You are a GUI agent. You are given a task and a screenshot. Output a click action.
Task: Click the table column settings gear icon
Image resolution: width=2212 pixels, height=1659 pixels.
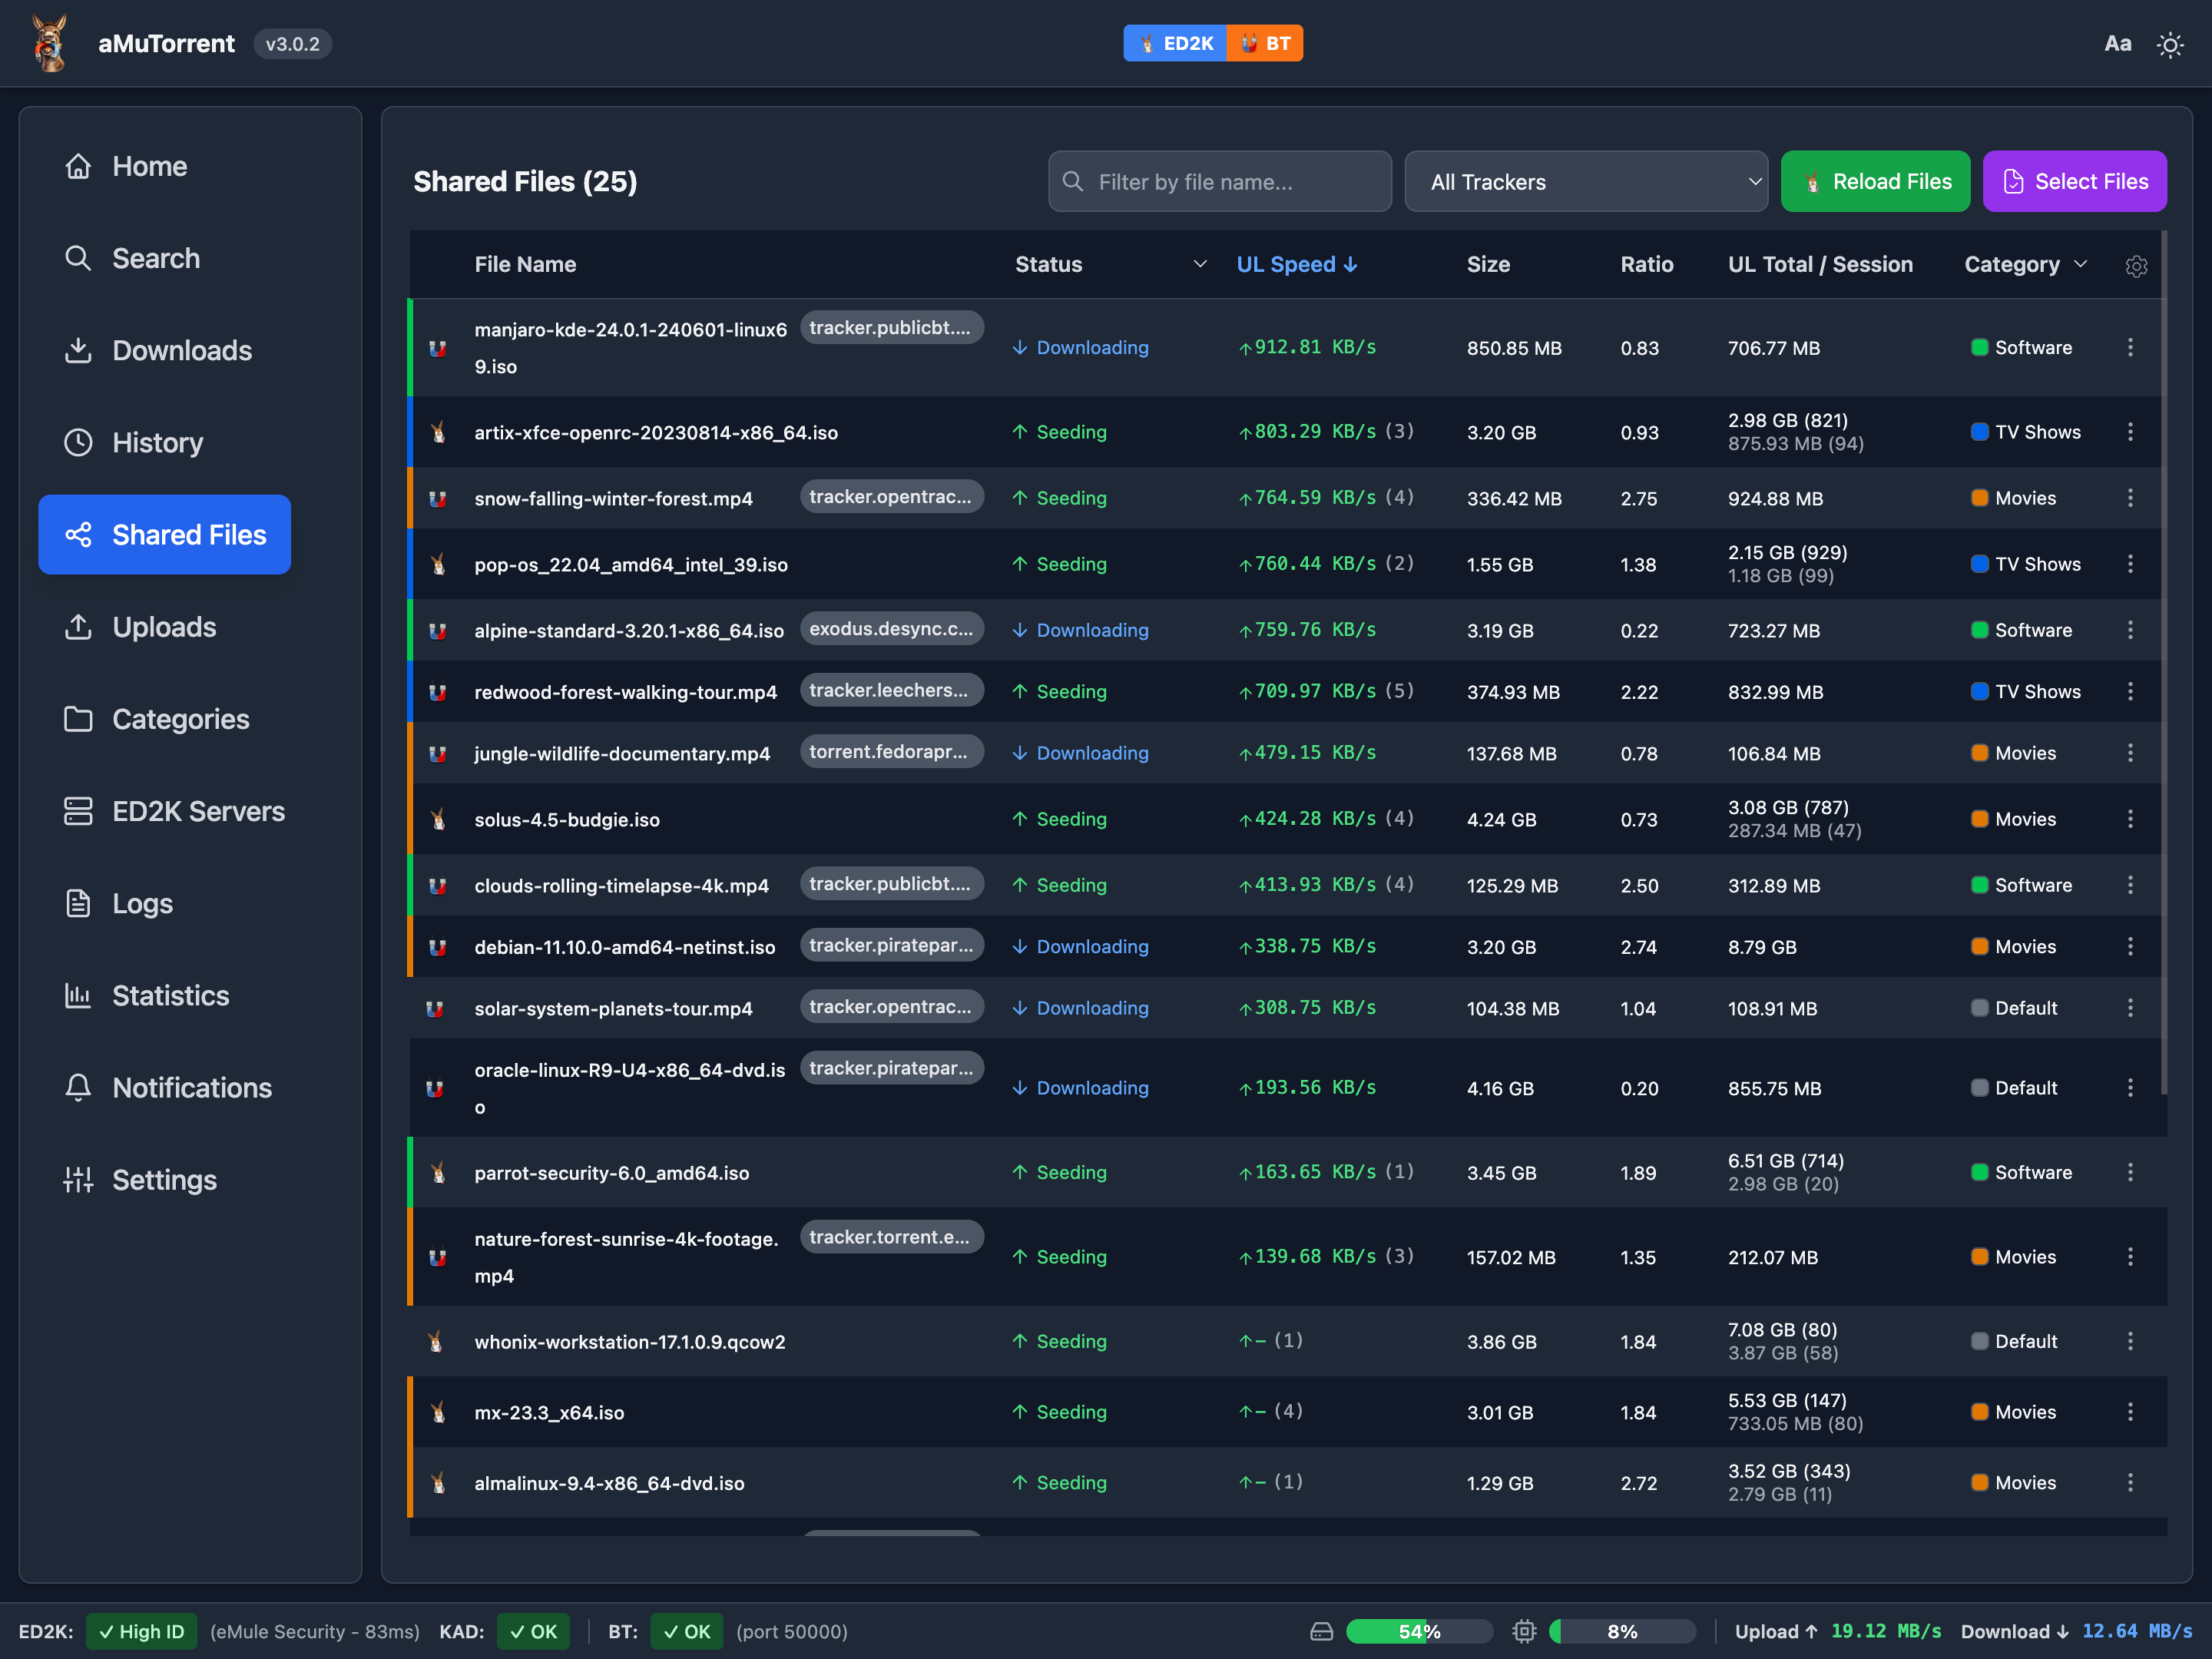[x=2136, y=266]
